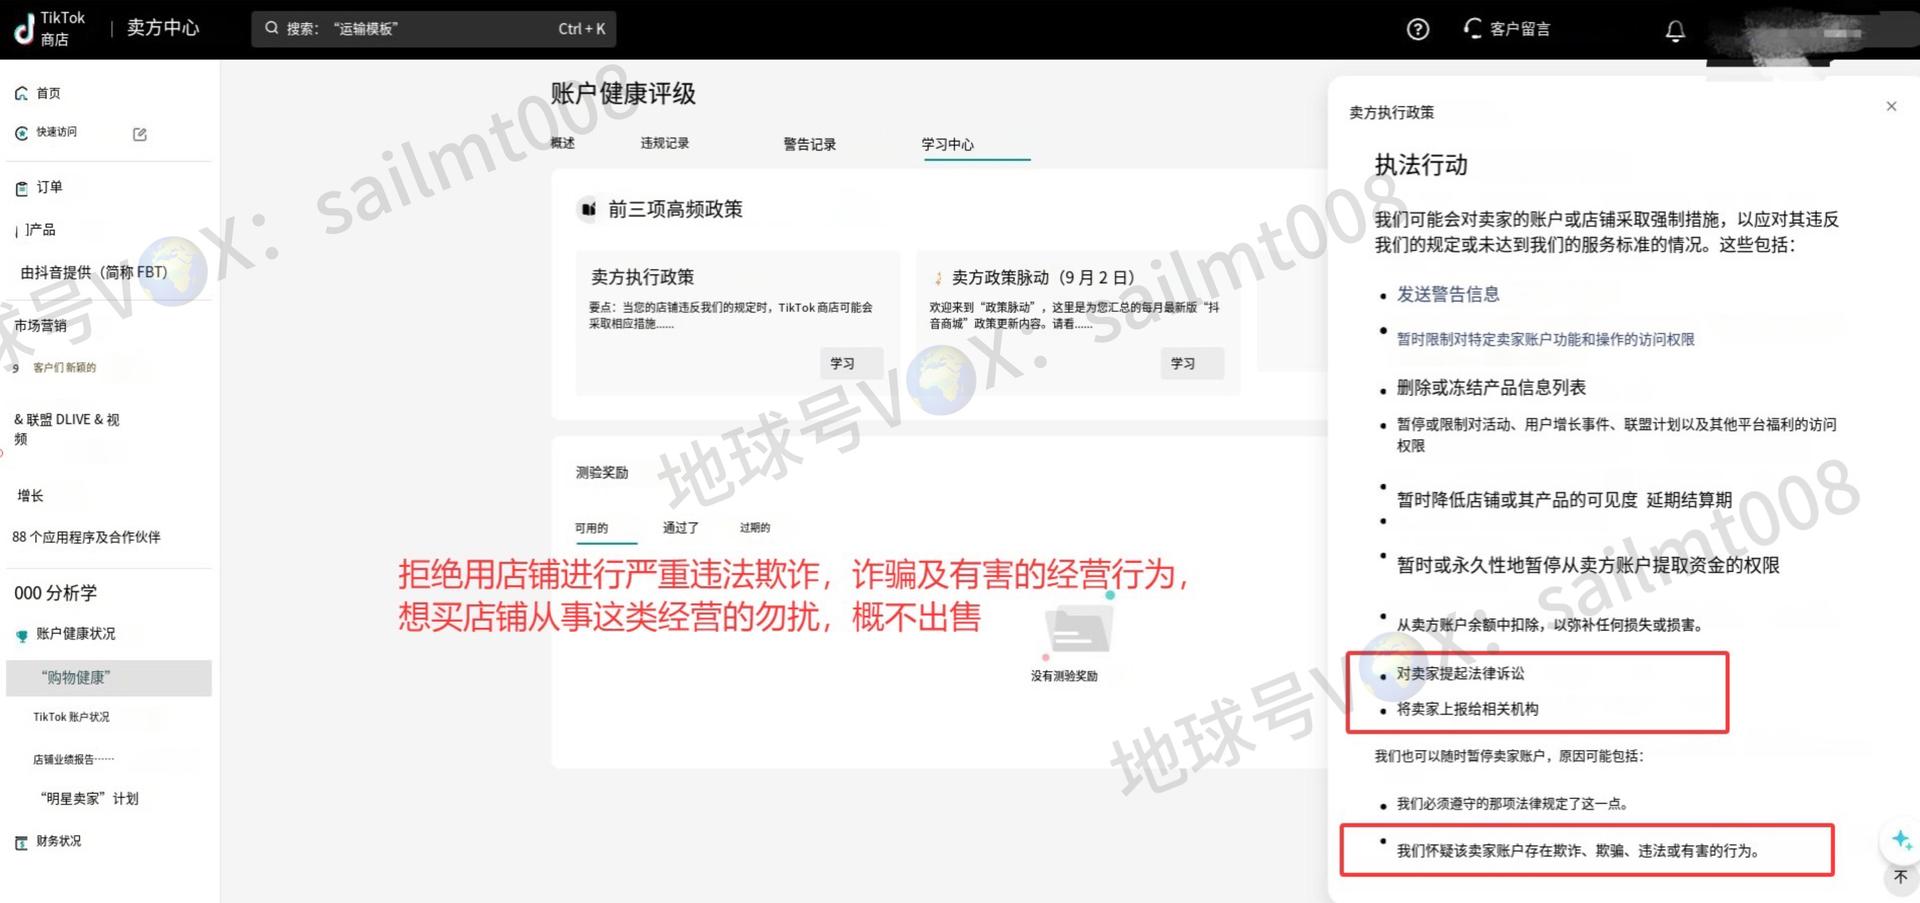
Task: Click the blue sparkle AI assistant icon
Action: tap(1900, 839)
